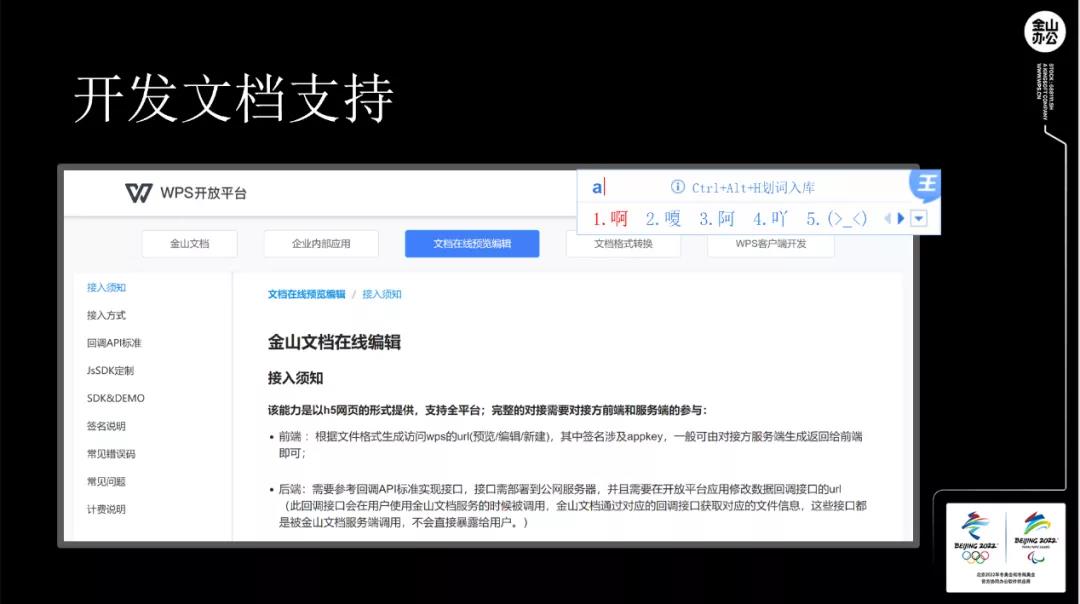Open 计费说明 in the sidebar

pyautogui.click(x=106, y=510)
